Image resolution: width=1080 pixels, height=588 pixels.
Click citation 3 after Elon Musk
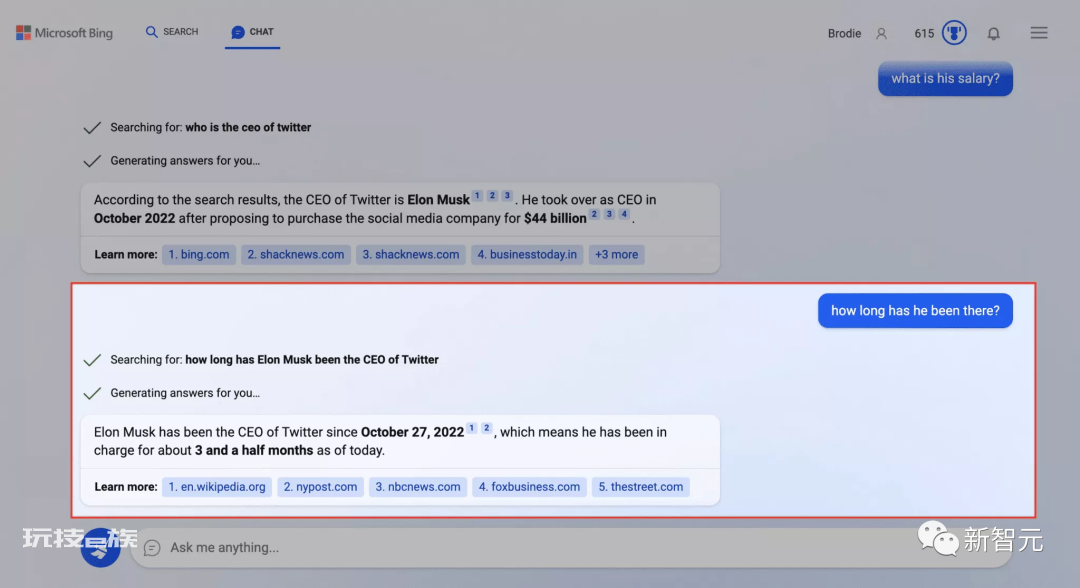pyautogui.click(x=507, y=196)
